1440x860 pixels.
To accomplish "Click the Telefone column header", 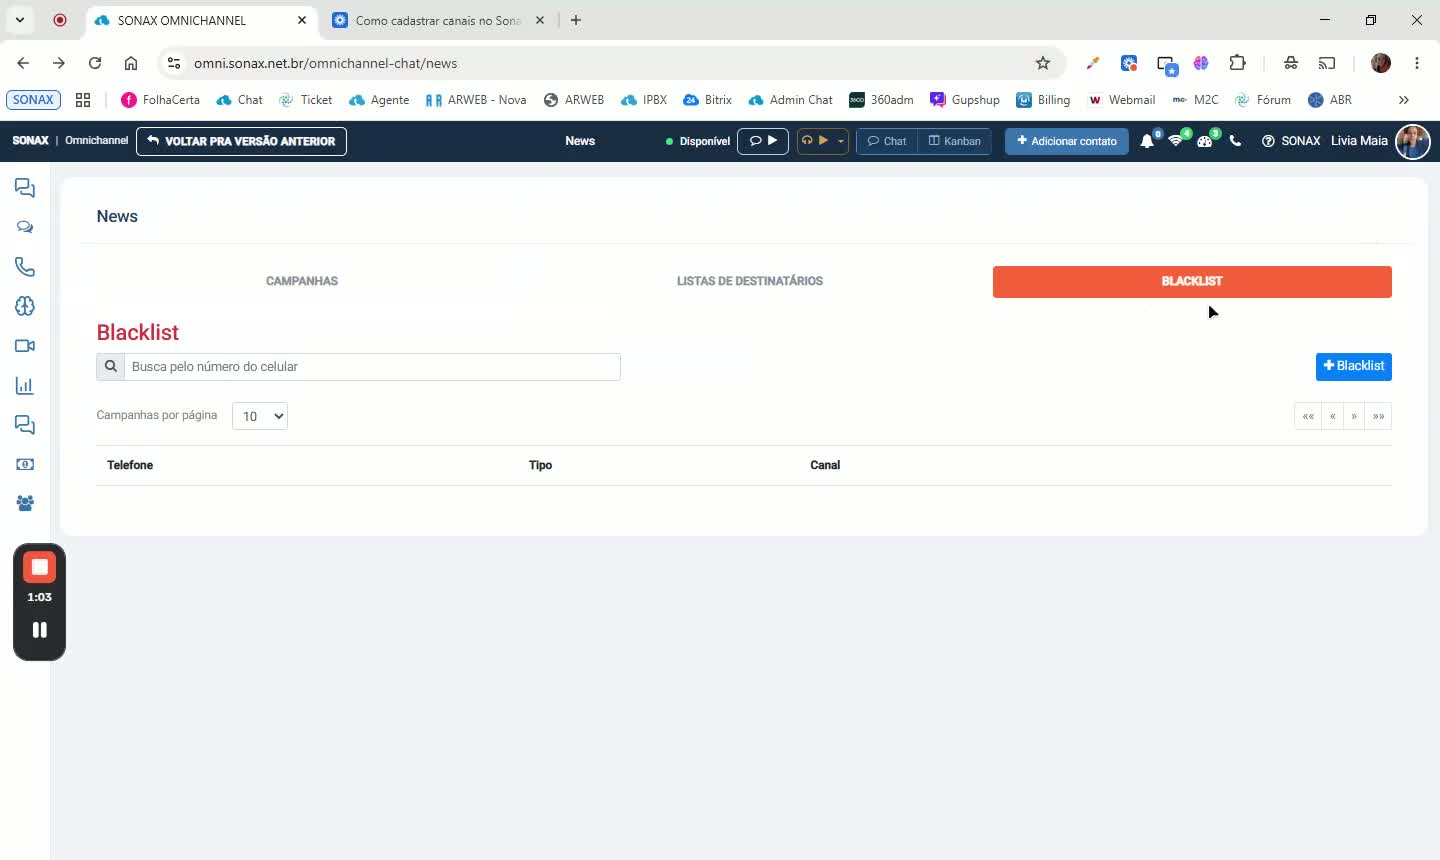I will pos(130,465).
